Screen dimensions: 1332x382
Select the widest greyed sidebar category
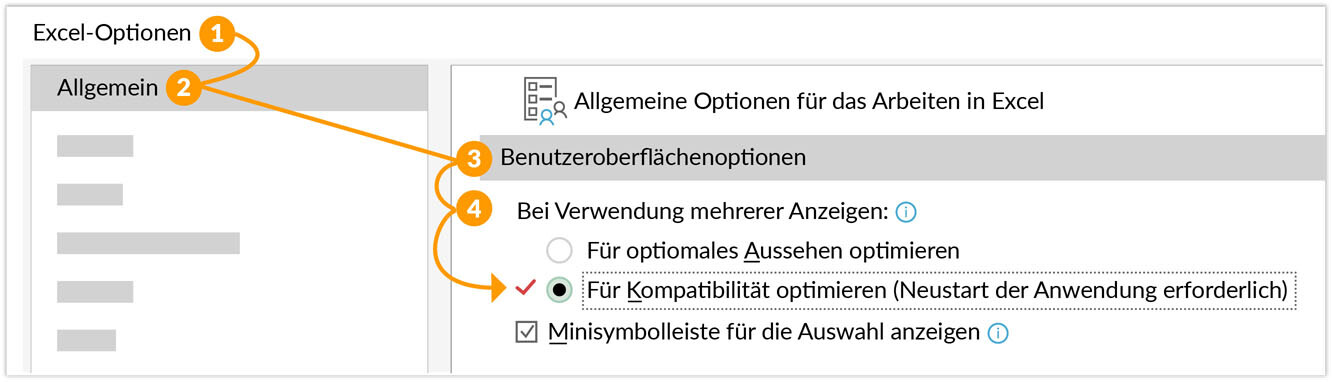click(x=148, y=243)
